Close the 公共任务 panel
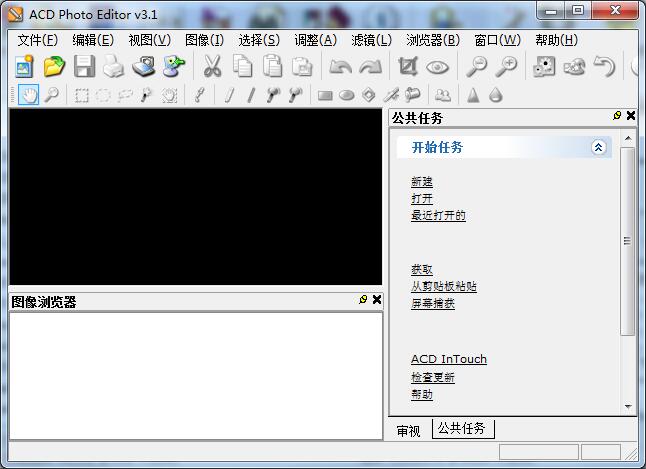This screenshot has width=646, height=469. pyautogui.click(x=631, y=116)
